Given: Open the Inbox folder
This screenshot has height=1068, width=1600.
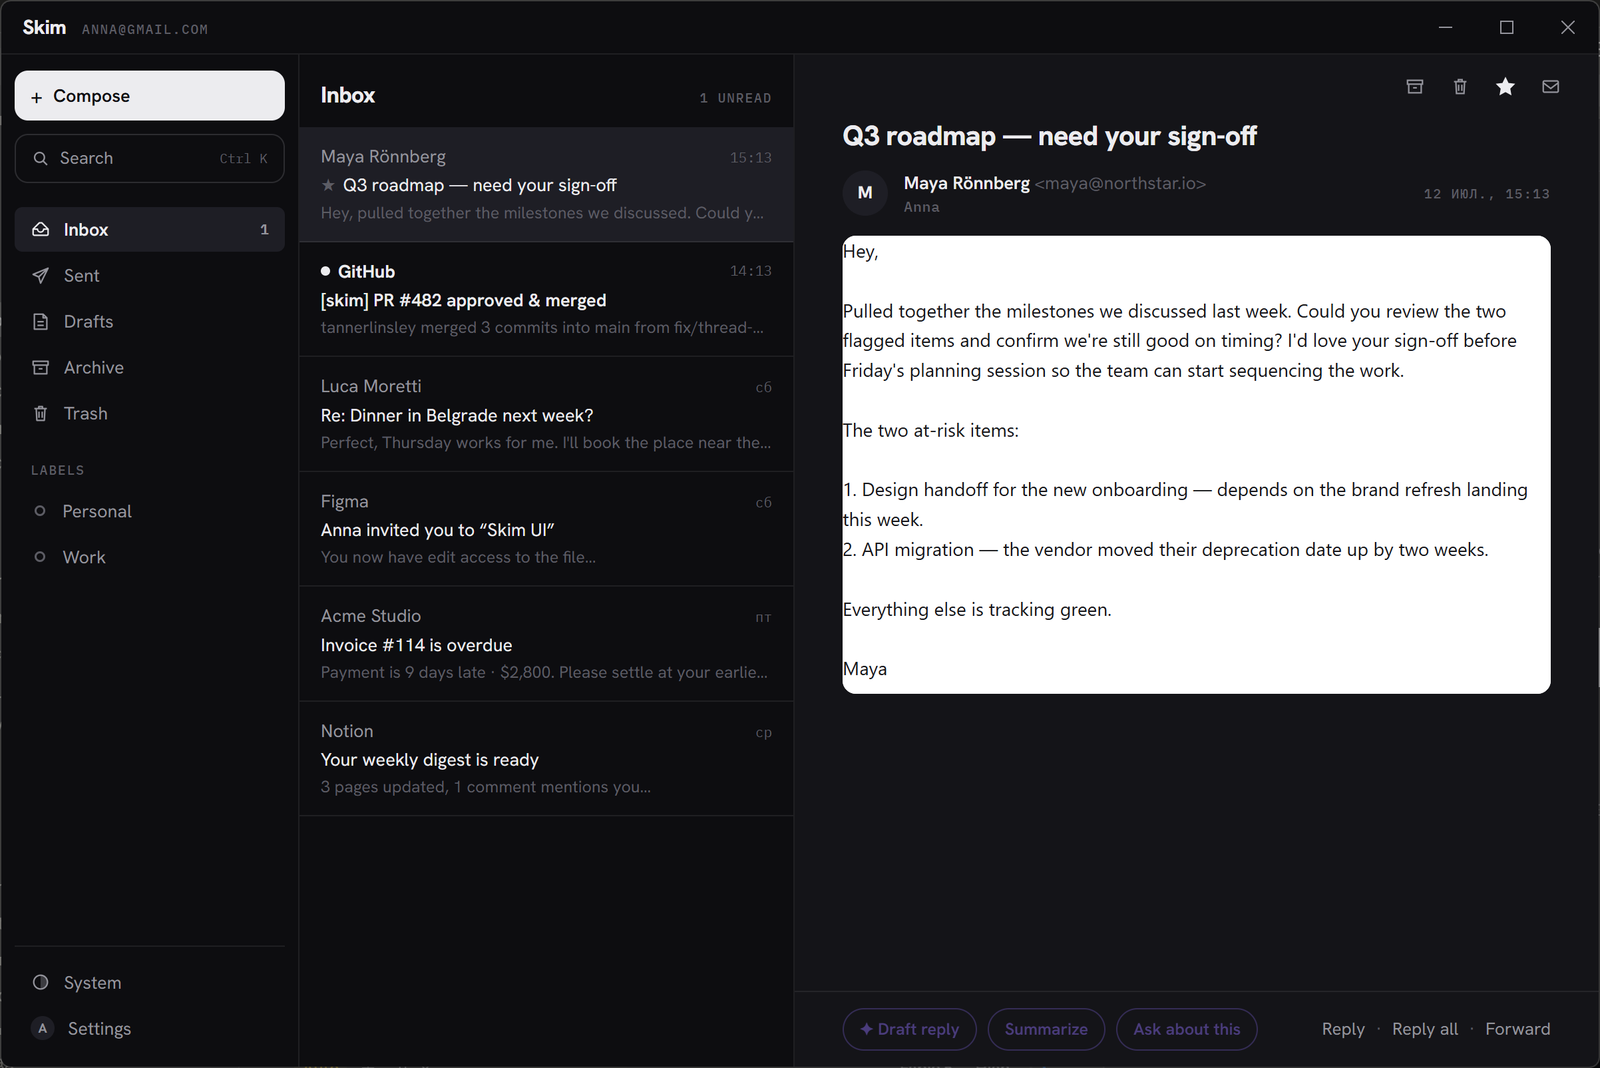Looking at the screenshot, I should coord(149,230).
